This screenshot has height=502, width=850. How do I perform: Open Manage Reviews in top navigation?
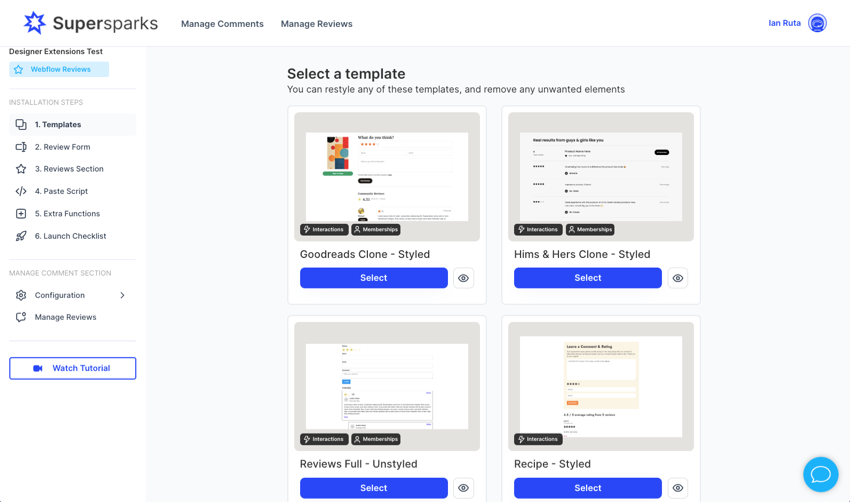point(317,24)
